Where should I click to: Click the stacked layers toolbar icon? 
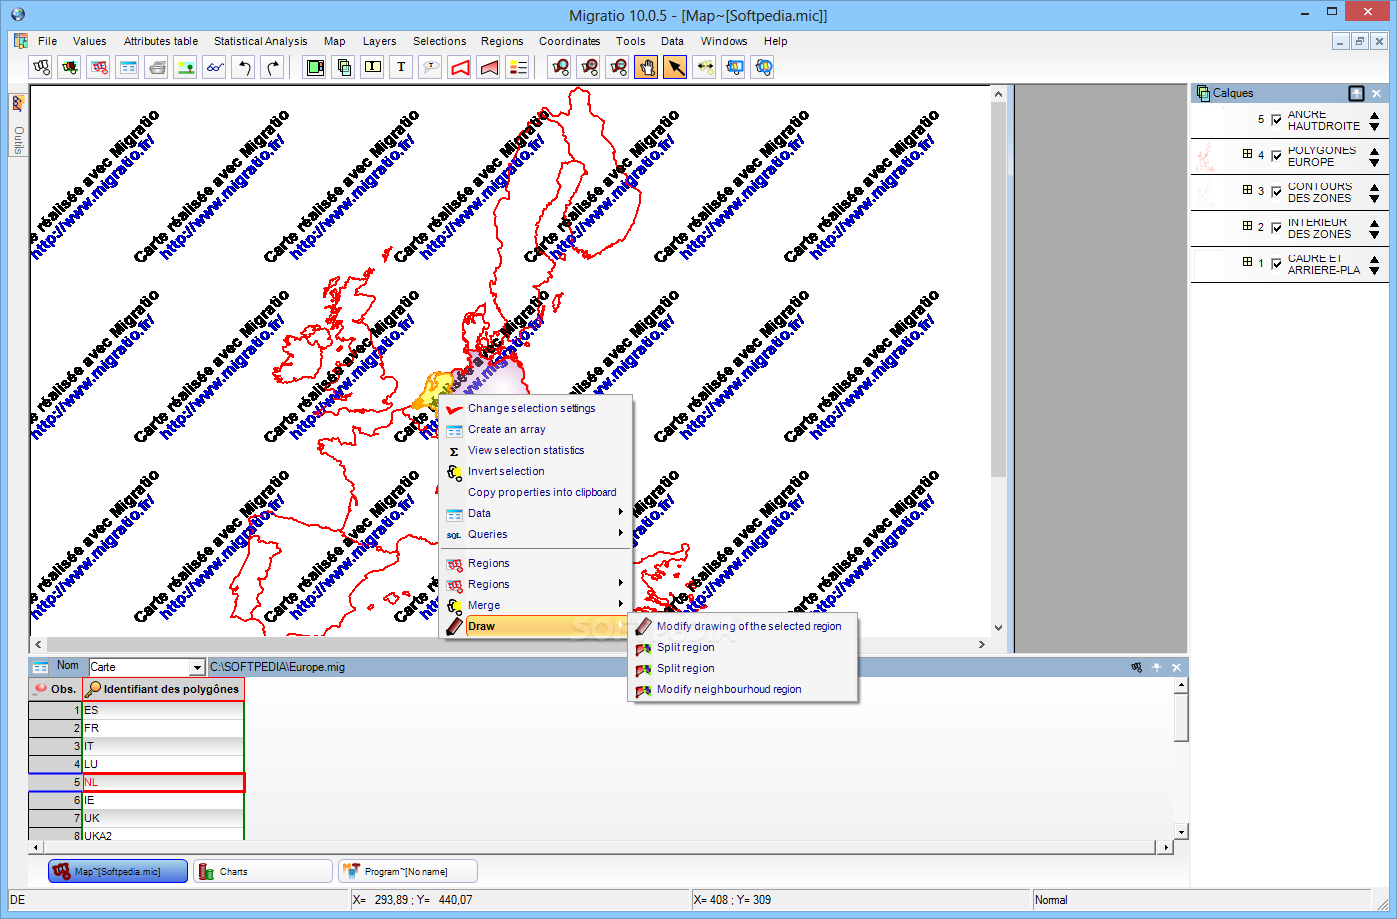(344, 67)
